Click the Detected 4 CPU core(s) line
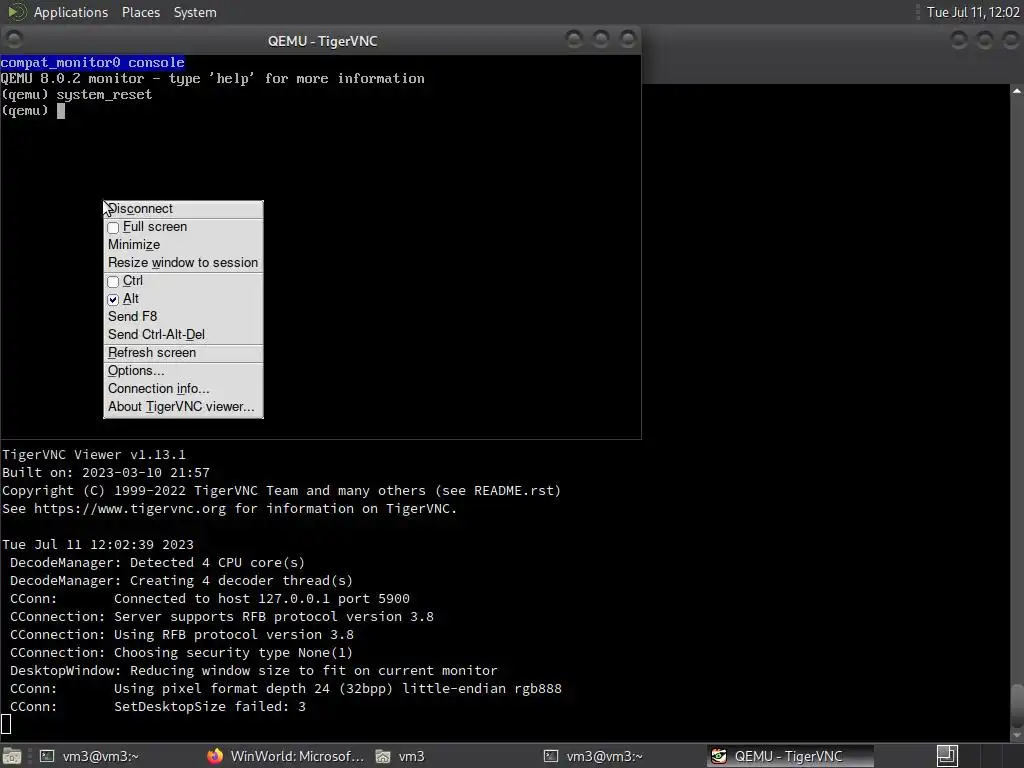Image resolution: width=1024 pixels, height=768 pixels. (157, 563)
